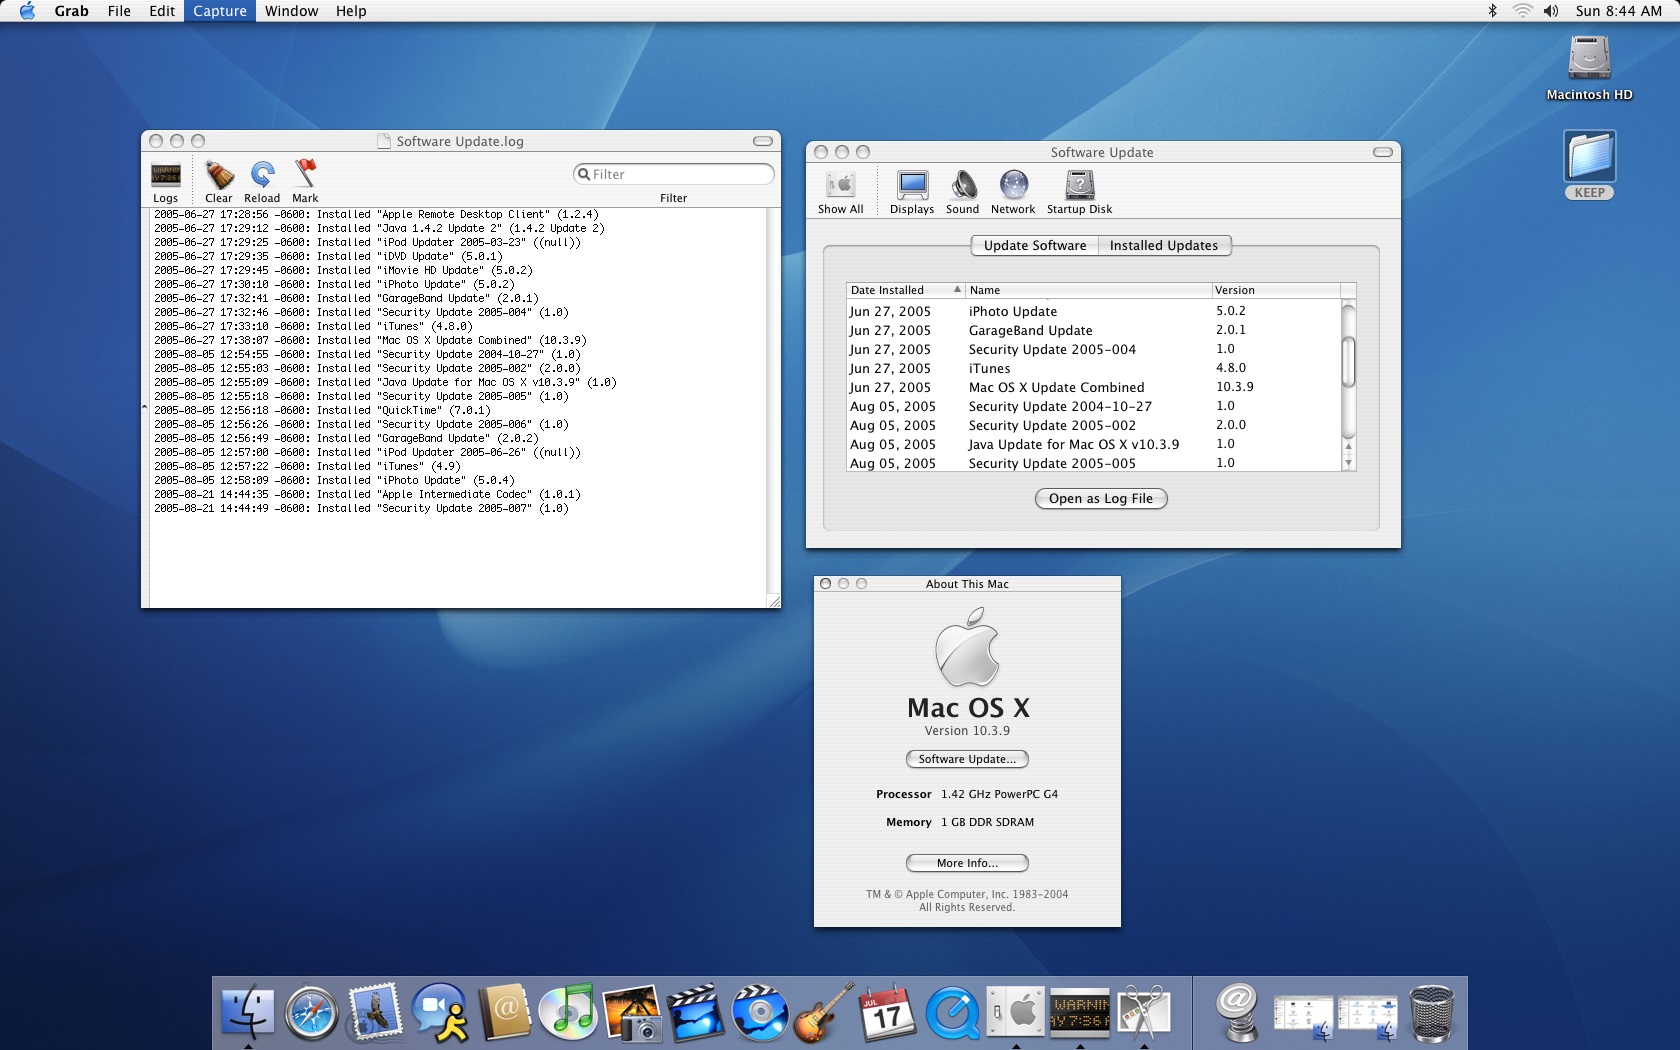This screenshot has height=1050, width=1680.
Task: Open System Preferences in the Dock
Action: coord(1016,1013)
